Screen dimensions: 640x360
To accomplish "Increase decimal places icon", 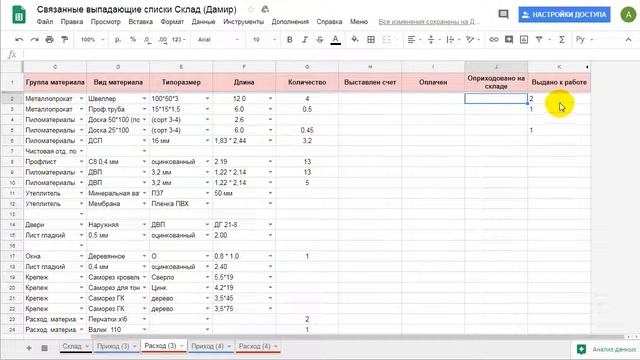I will pyautogui.click(x=162, y=40).
